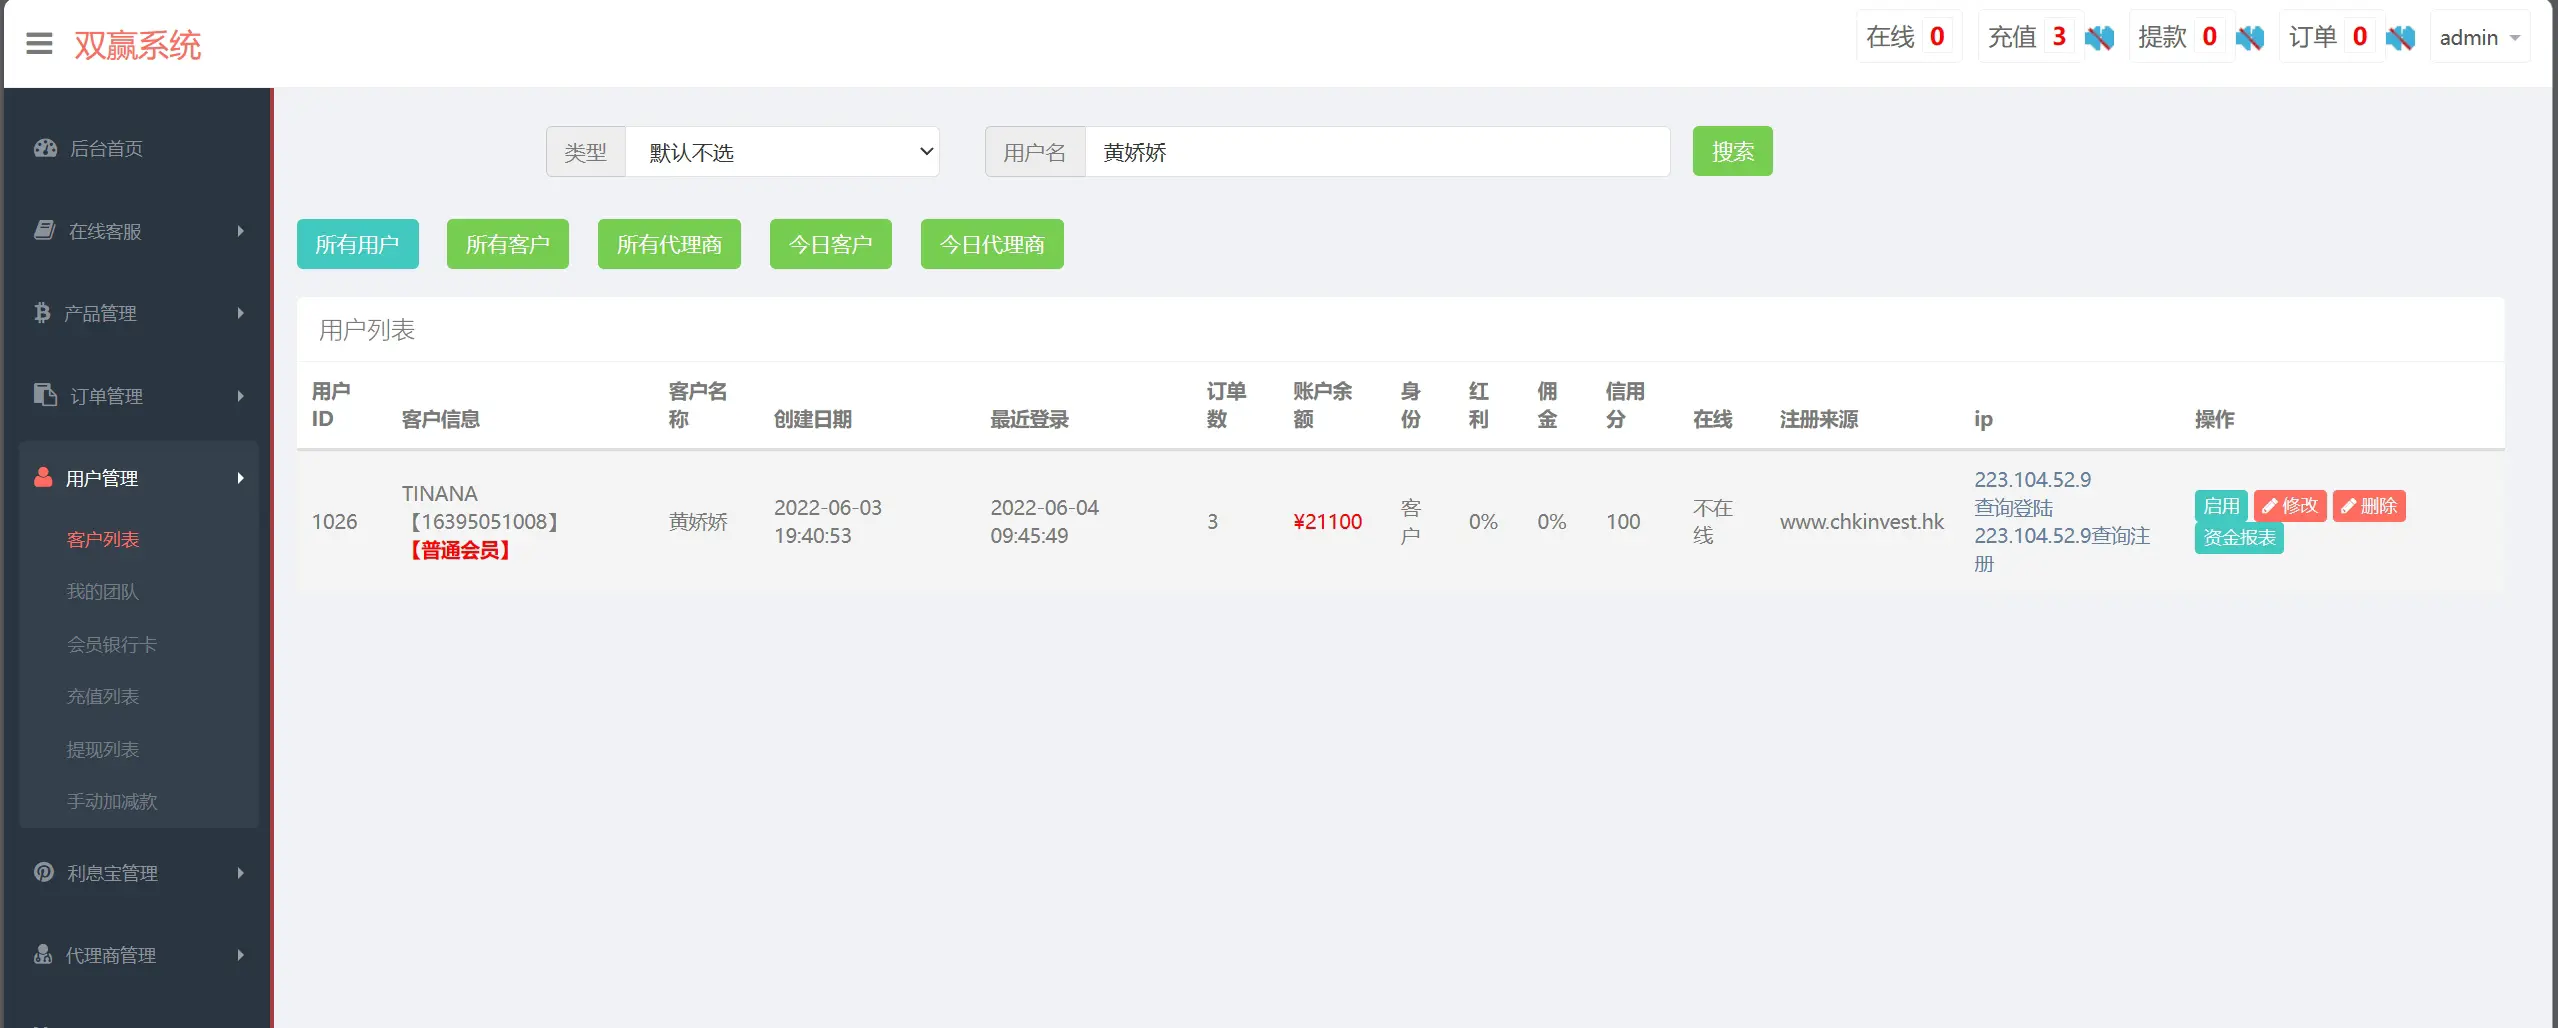The width and height of the screenshot is (2558, 1028).
Task: Click the 利息宝管理 circular icon
Action: tap(44, 872)
